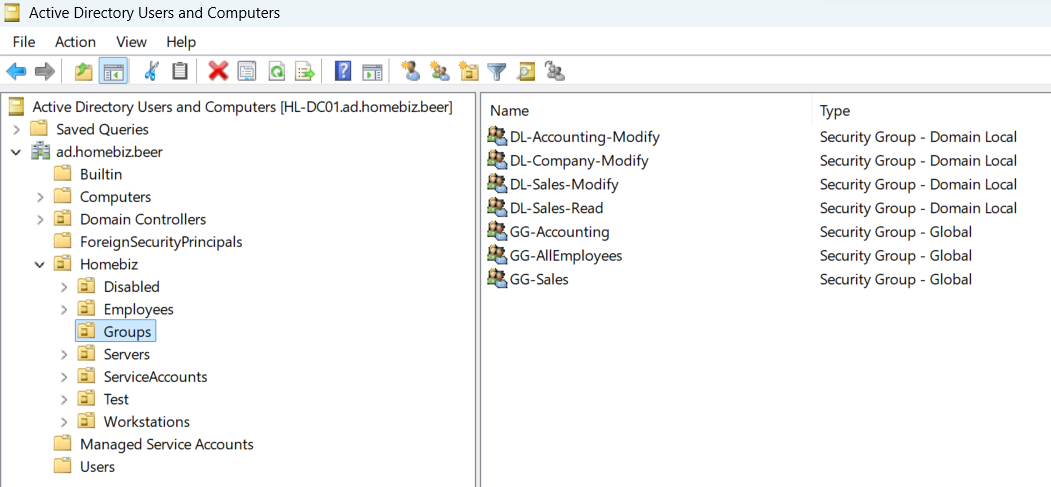Screen dimensions: 1051x487
Task: Delete the selection with red X icon
Action: 218,70
